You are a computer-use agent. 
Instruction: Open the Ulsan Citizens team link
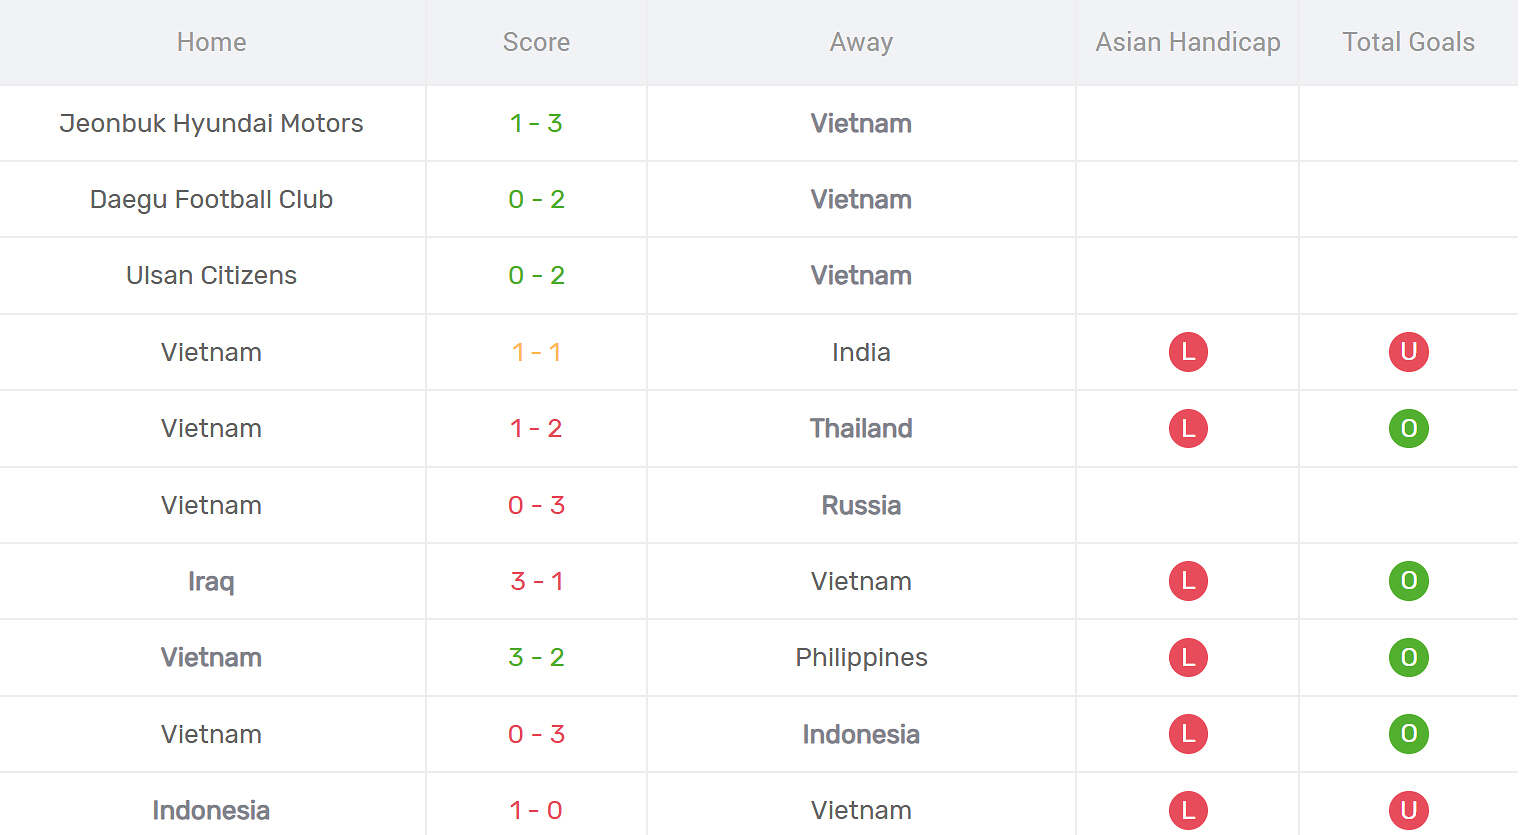(x=211, y=275)
